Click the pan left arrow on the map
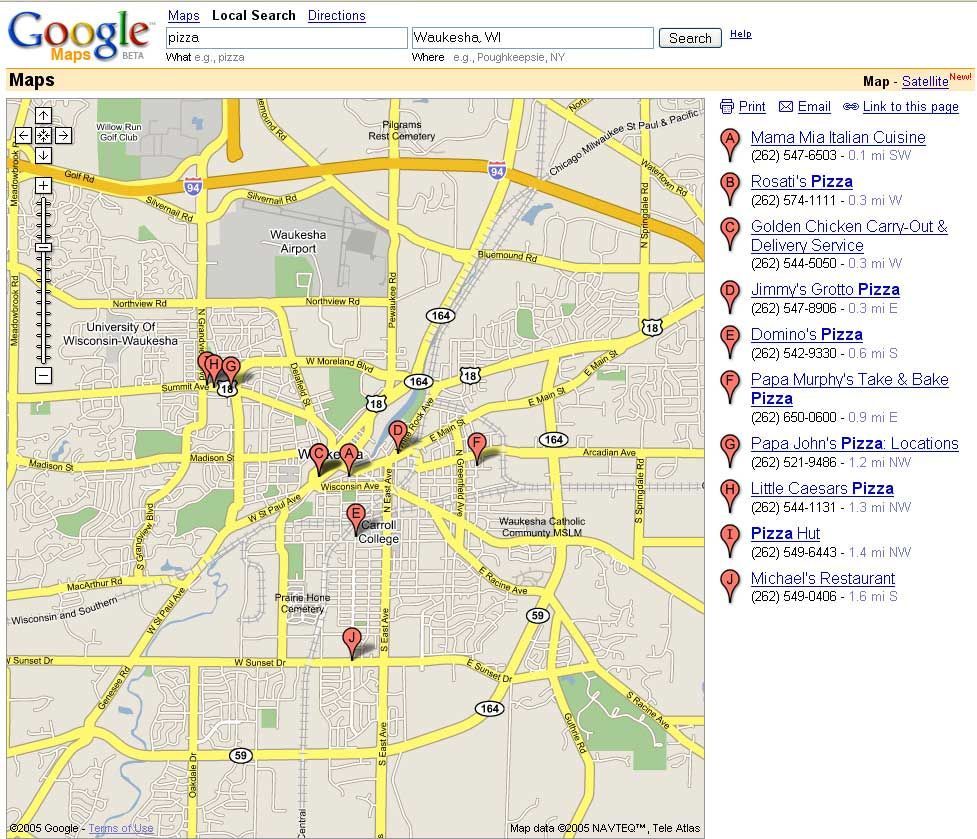This screenshot has width=977, height=839. (23, 135)
